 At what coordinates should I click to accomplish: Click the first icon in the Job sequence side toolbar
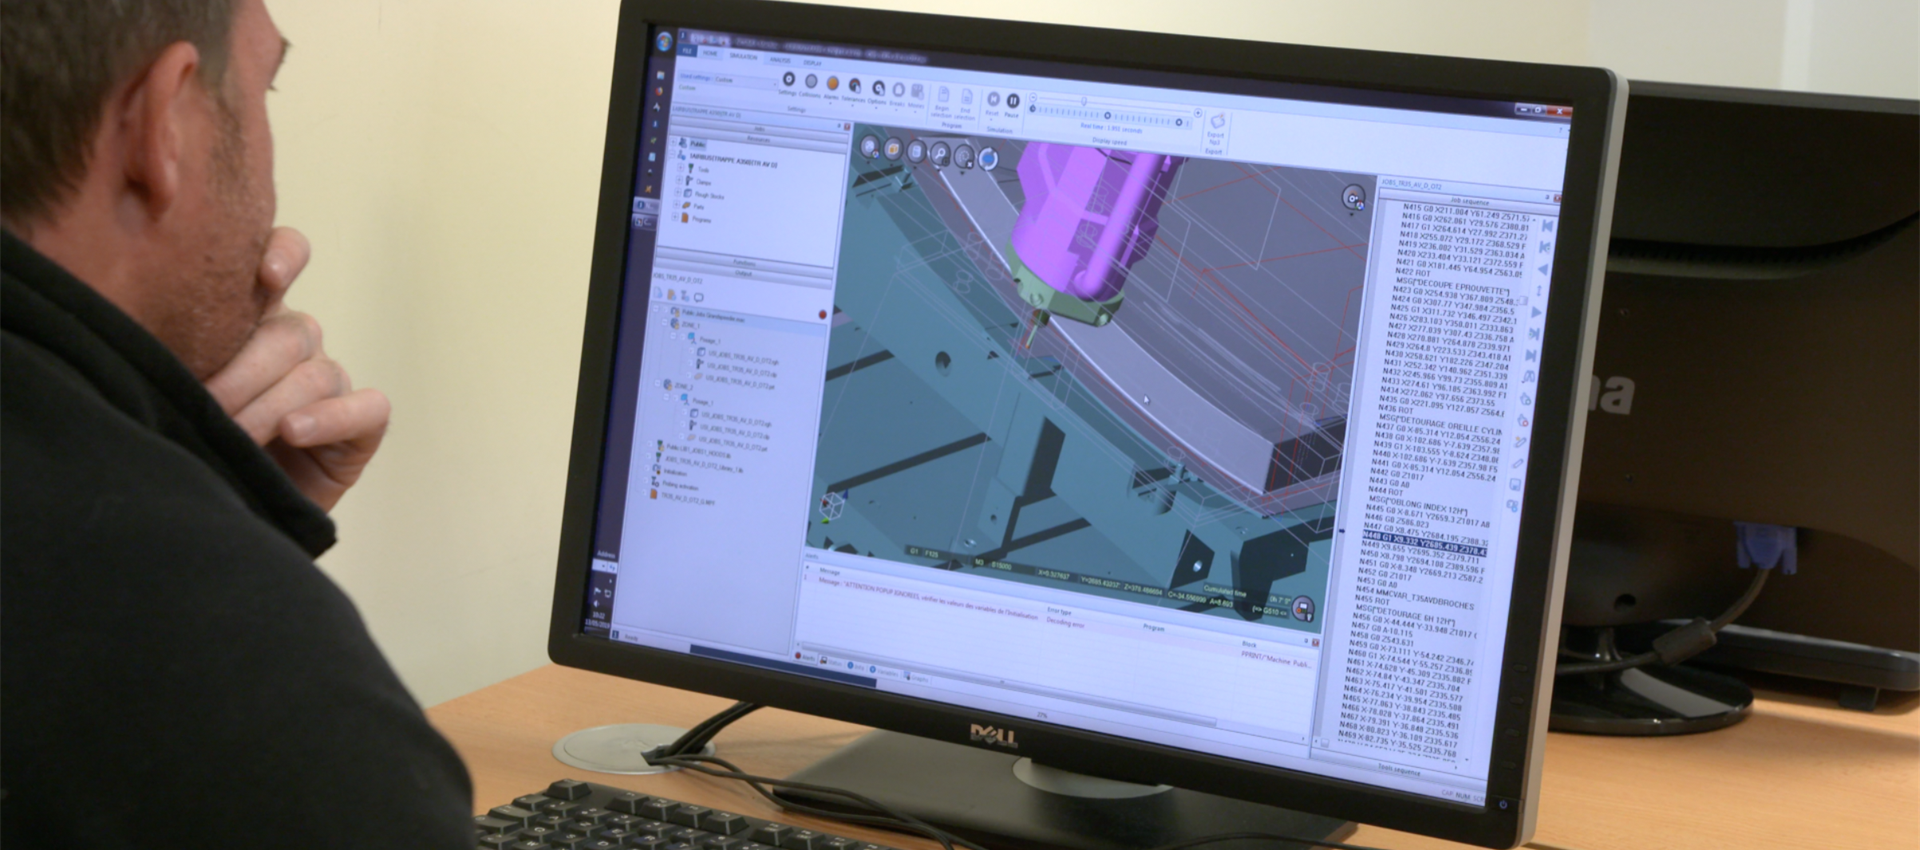click(1547, 226)
